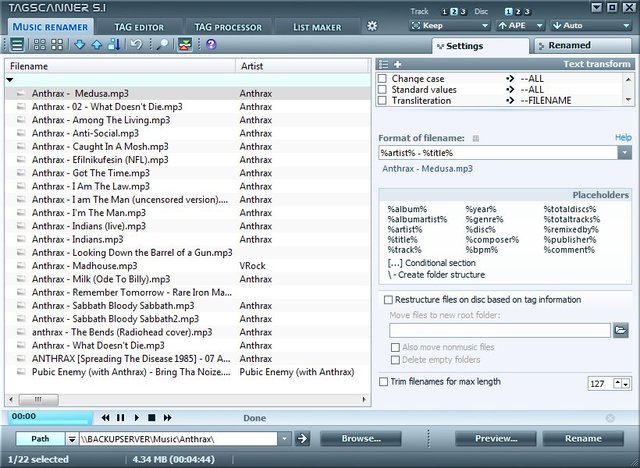Image resolution: width=640 pixels, height=468 pixels.
Task: Open help via purple question icon
Action: (x=211, y=44)
